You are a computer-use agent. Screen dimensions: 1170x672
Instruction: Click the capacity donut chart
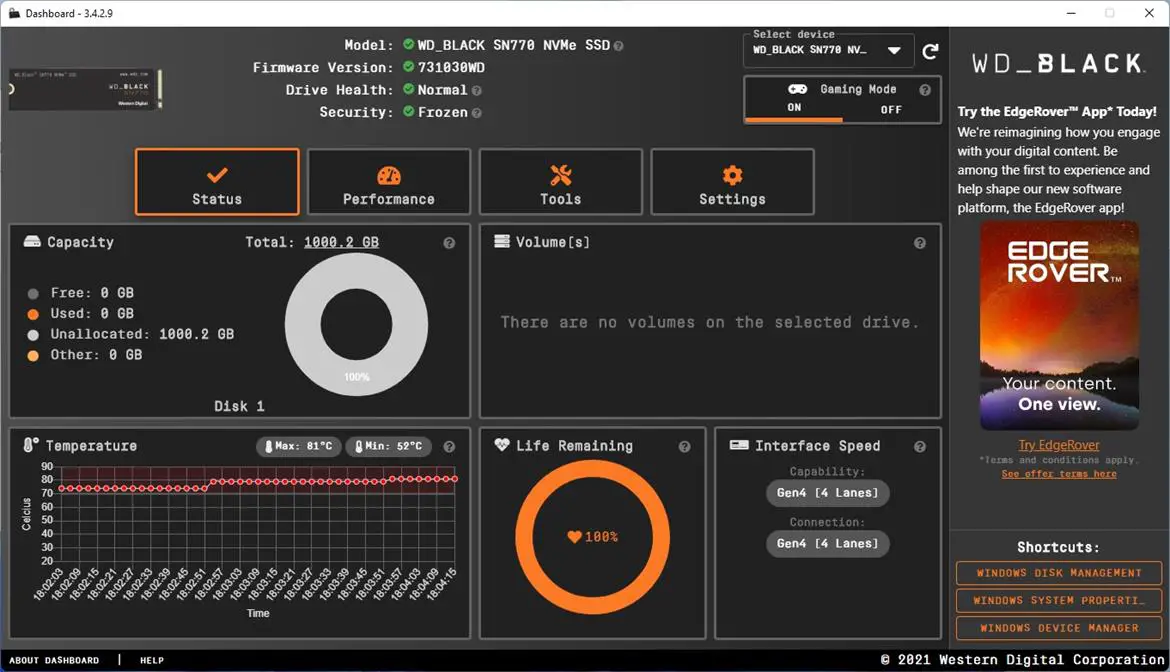pyautogui.click(x=357, y=324)
